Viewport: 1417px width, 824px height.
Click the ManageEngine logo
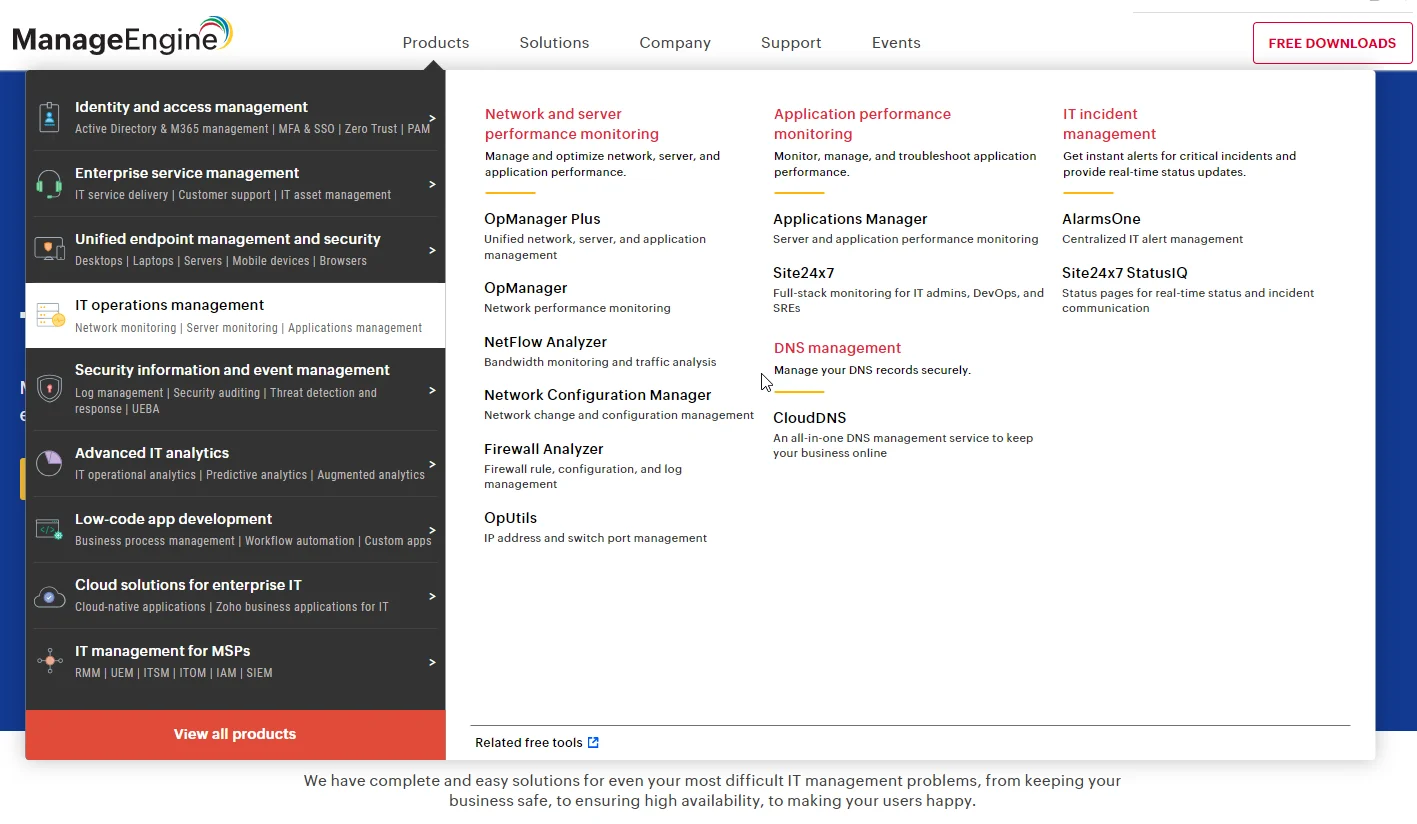point(122,36)
